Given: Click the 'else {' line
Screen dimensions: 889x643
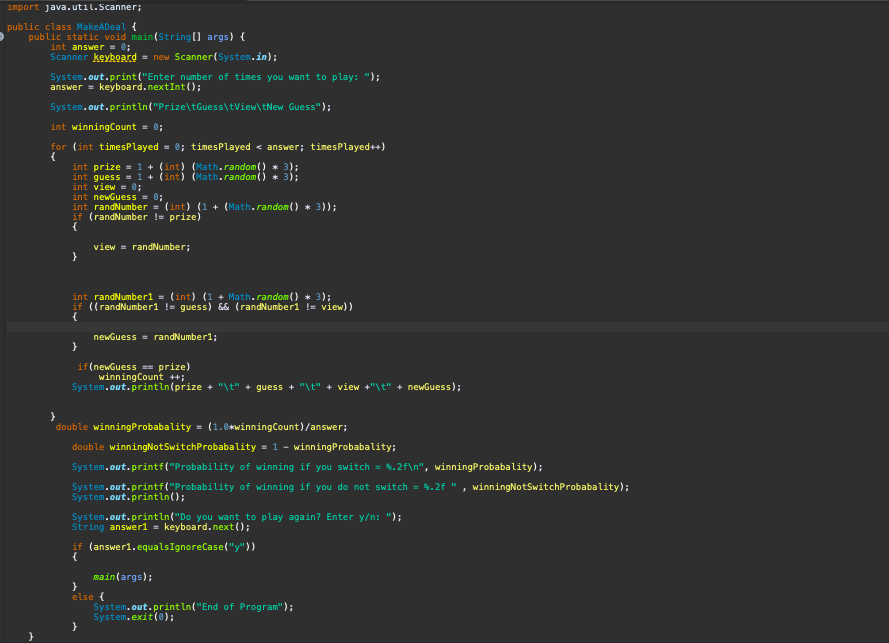Looking at the screenshot, I should 88,597.
